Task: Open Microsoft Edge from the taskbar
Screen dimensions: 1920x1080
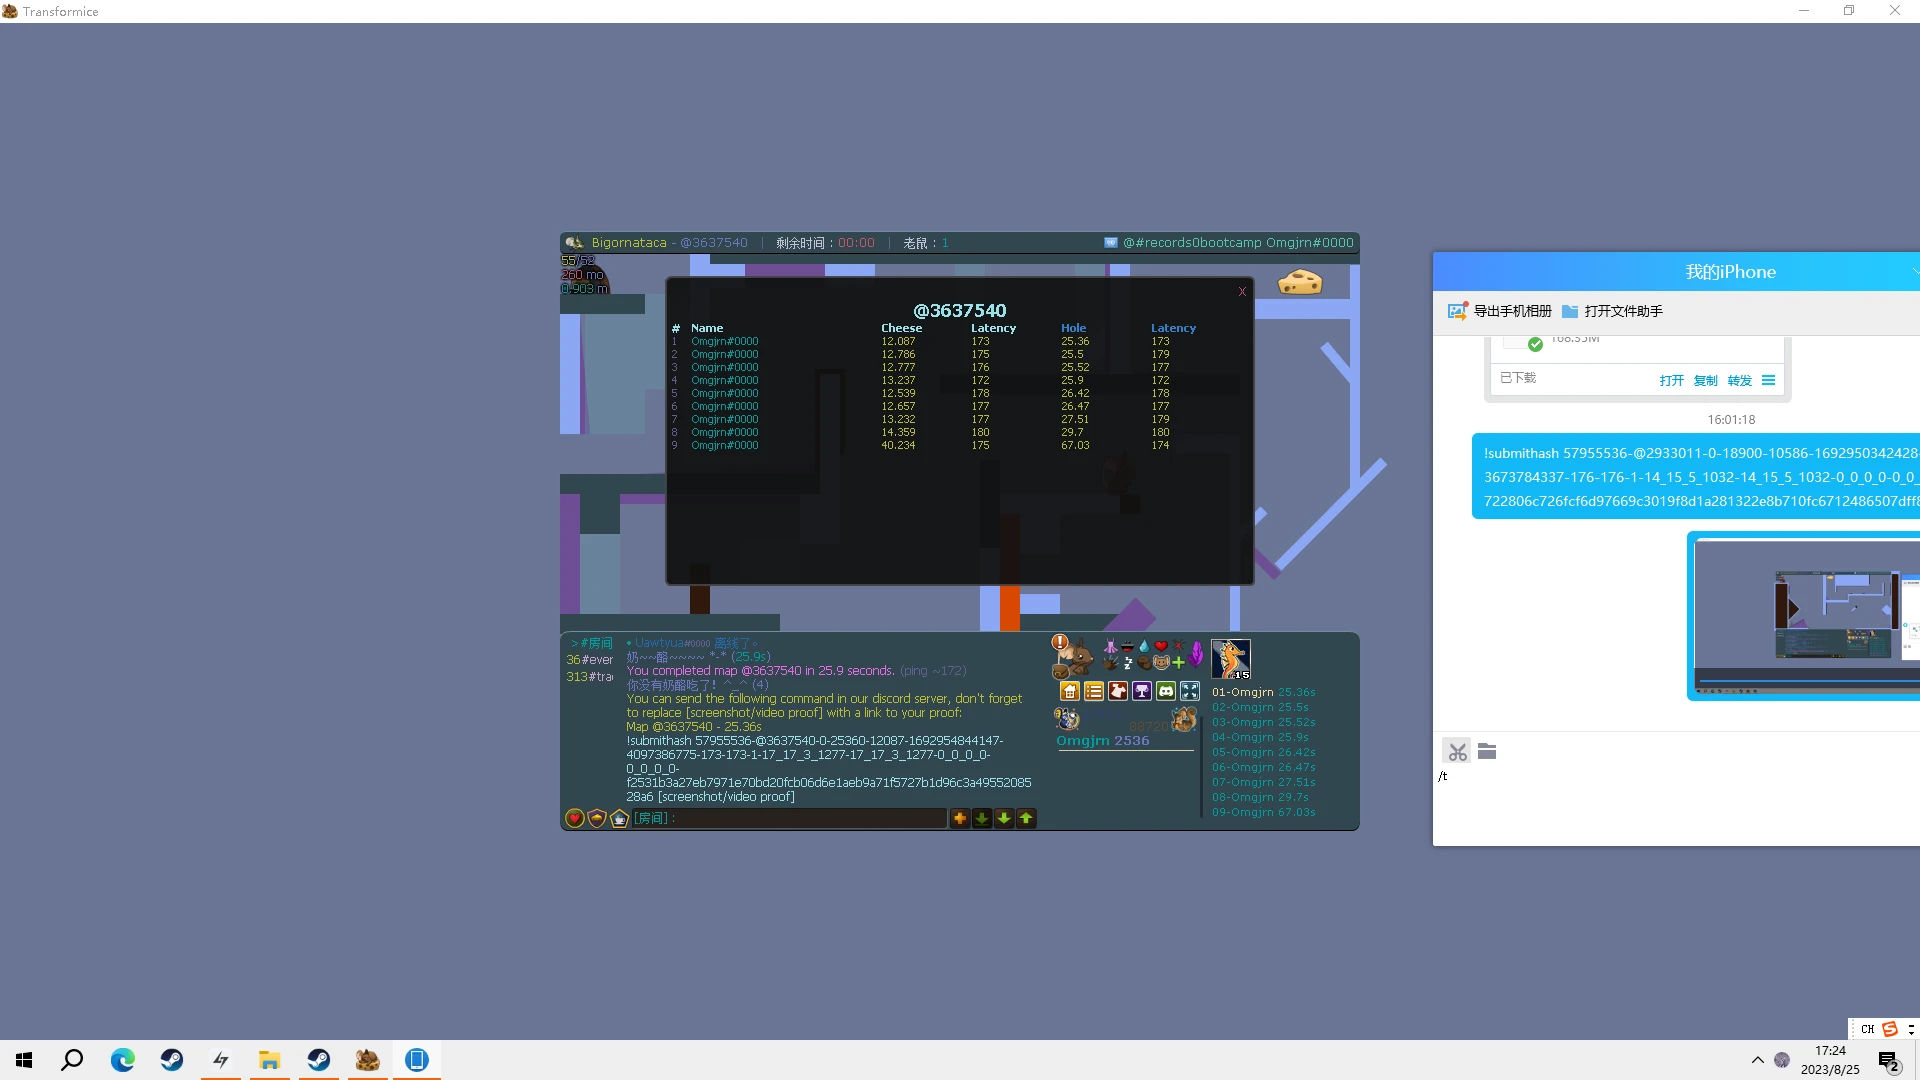Action: point(122,1060)
